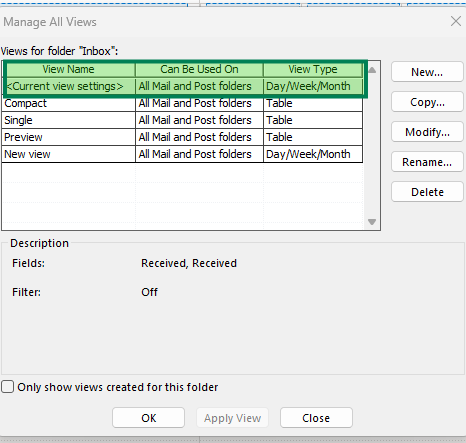Image resolution: width=466 pixels, height=443 pixels.
Task: Click the Copy... button
Action: coord(427,102)
